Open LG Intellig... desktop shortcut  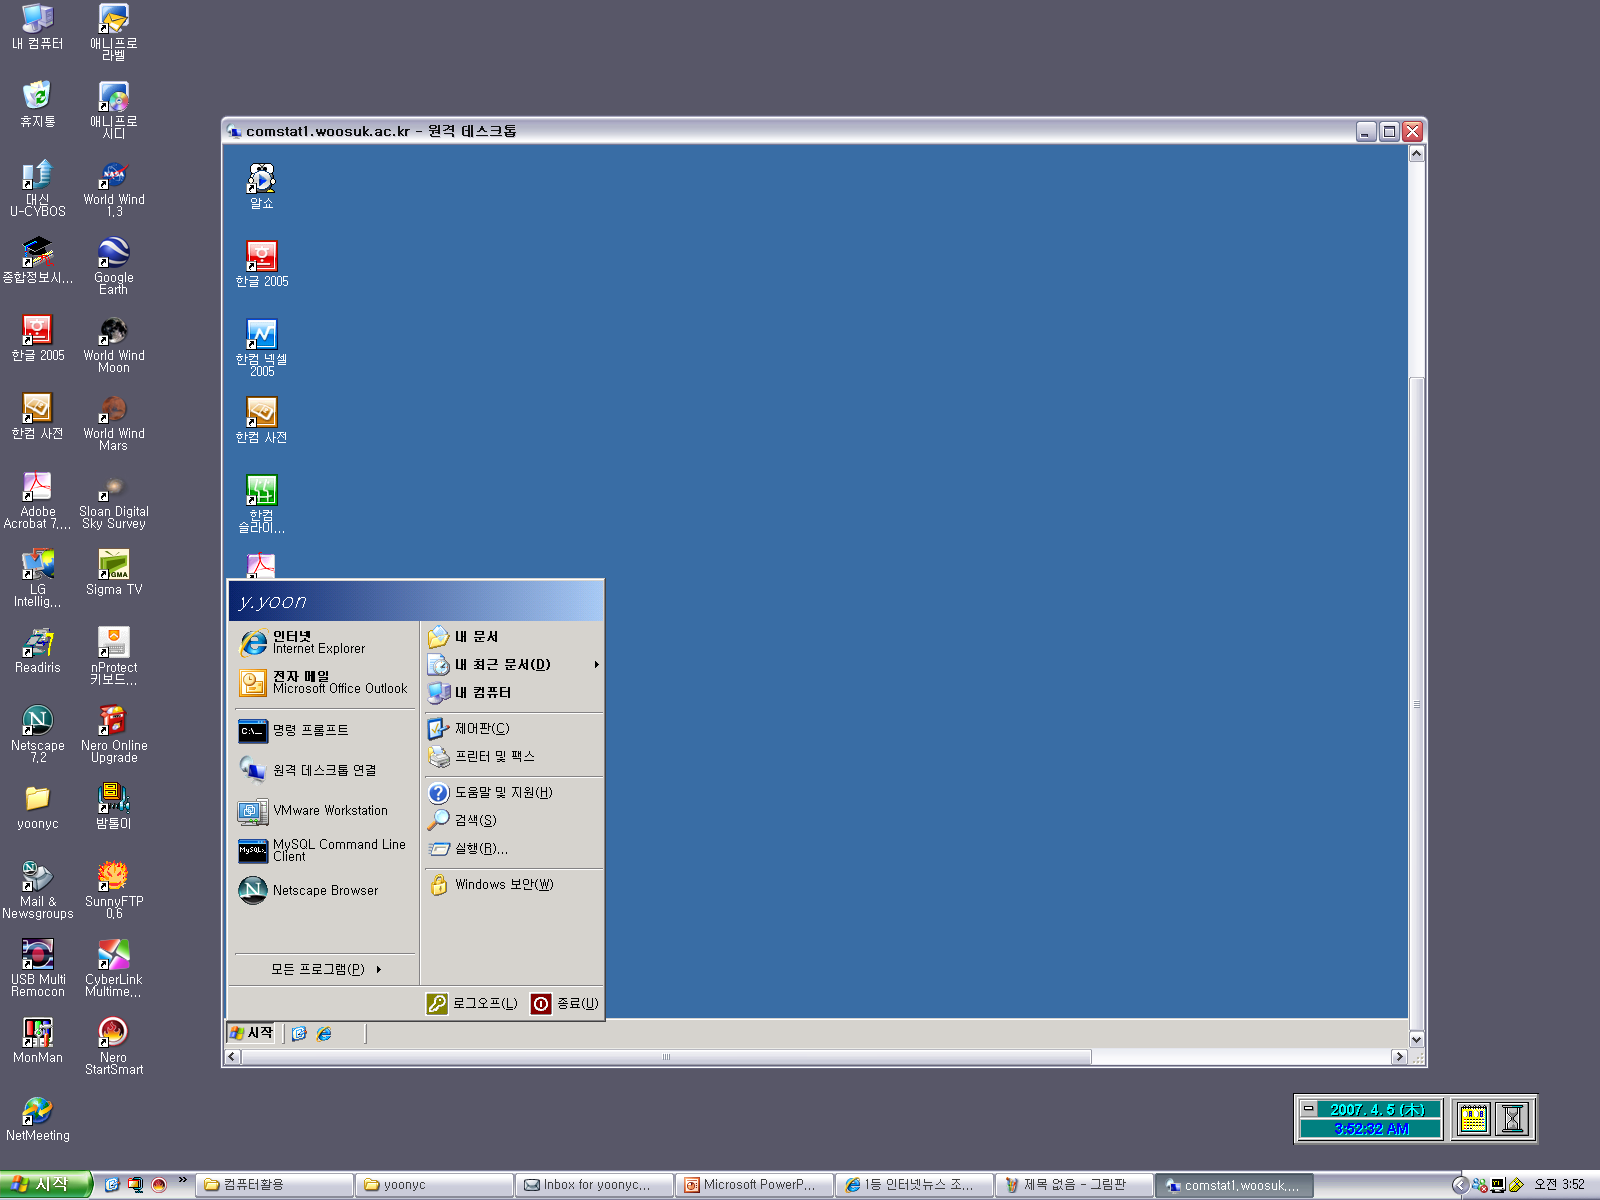38,578
